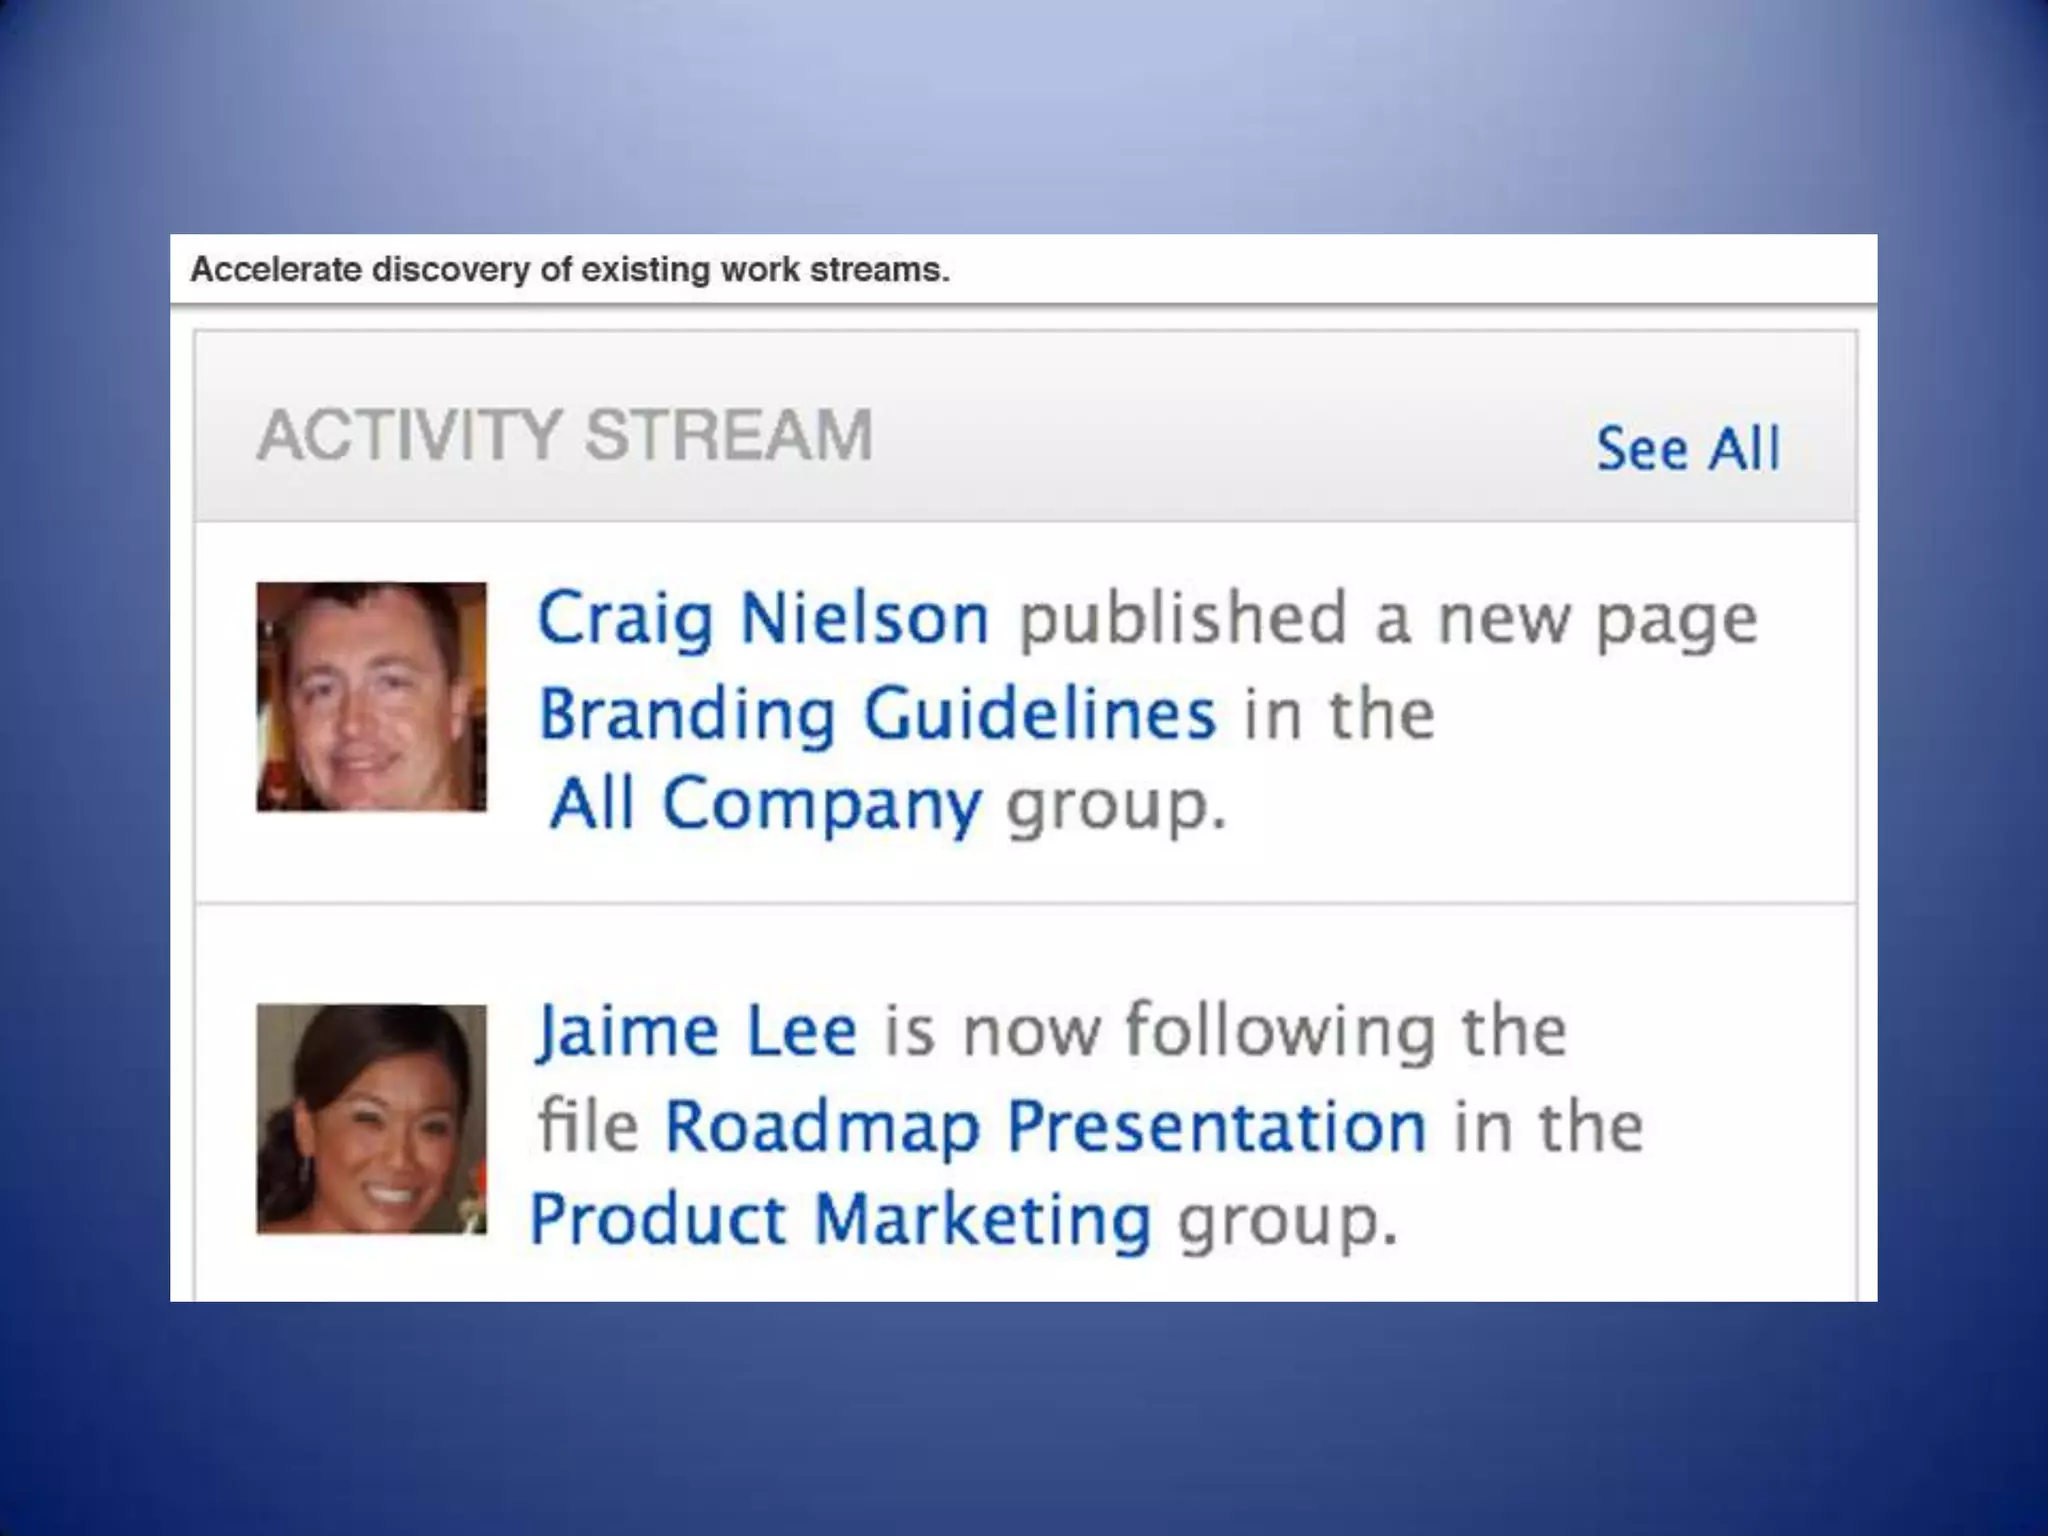Image resolution: width=2048 pixels, height=1536 pixels.
Task: Open Jaime Lee's profile name link
Action: coord(697,1031)
